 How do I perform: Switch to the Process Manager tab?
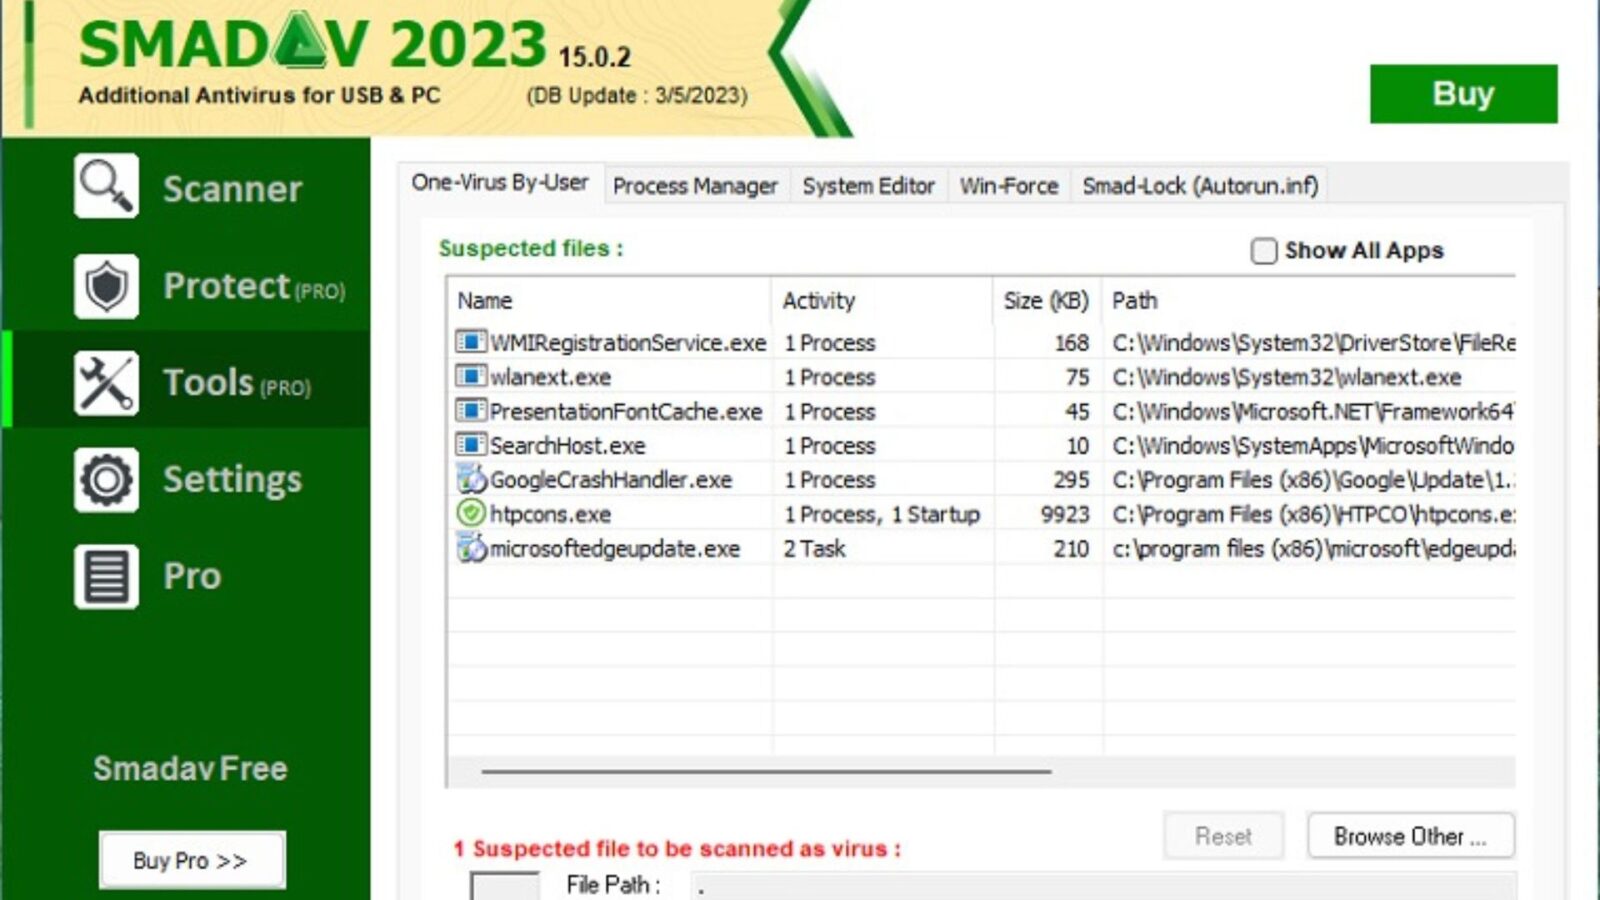(697, 186)
